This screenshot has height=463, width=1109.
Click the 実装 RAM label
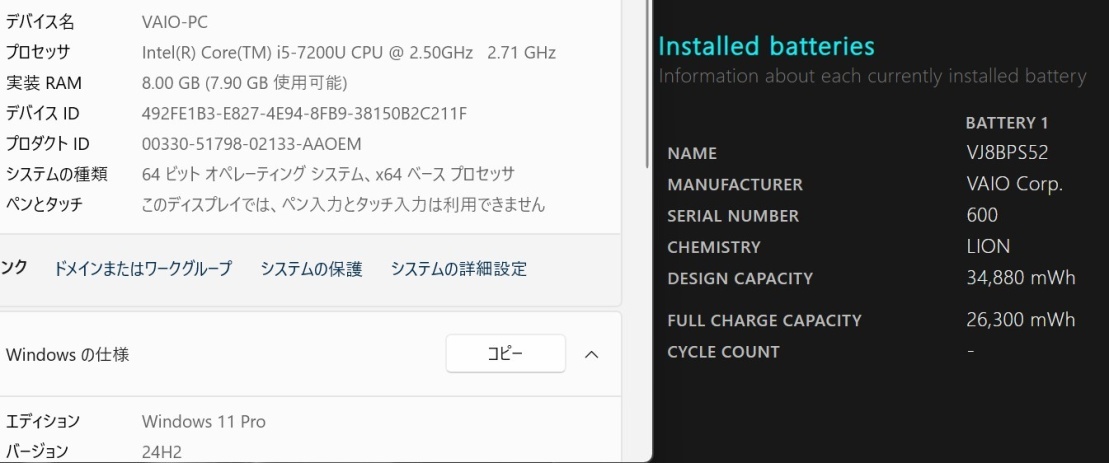44,83
